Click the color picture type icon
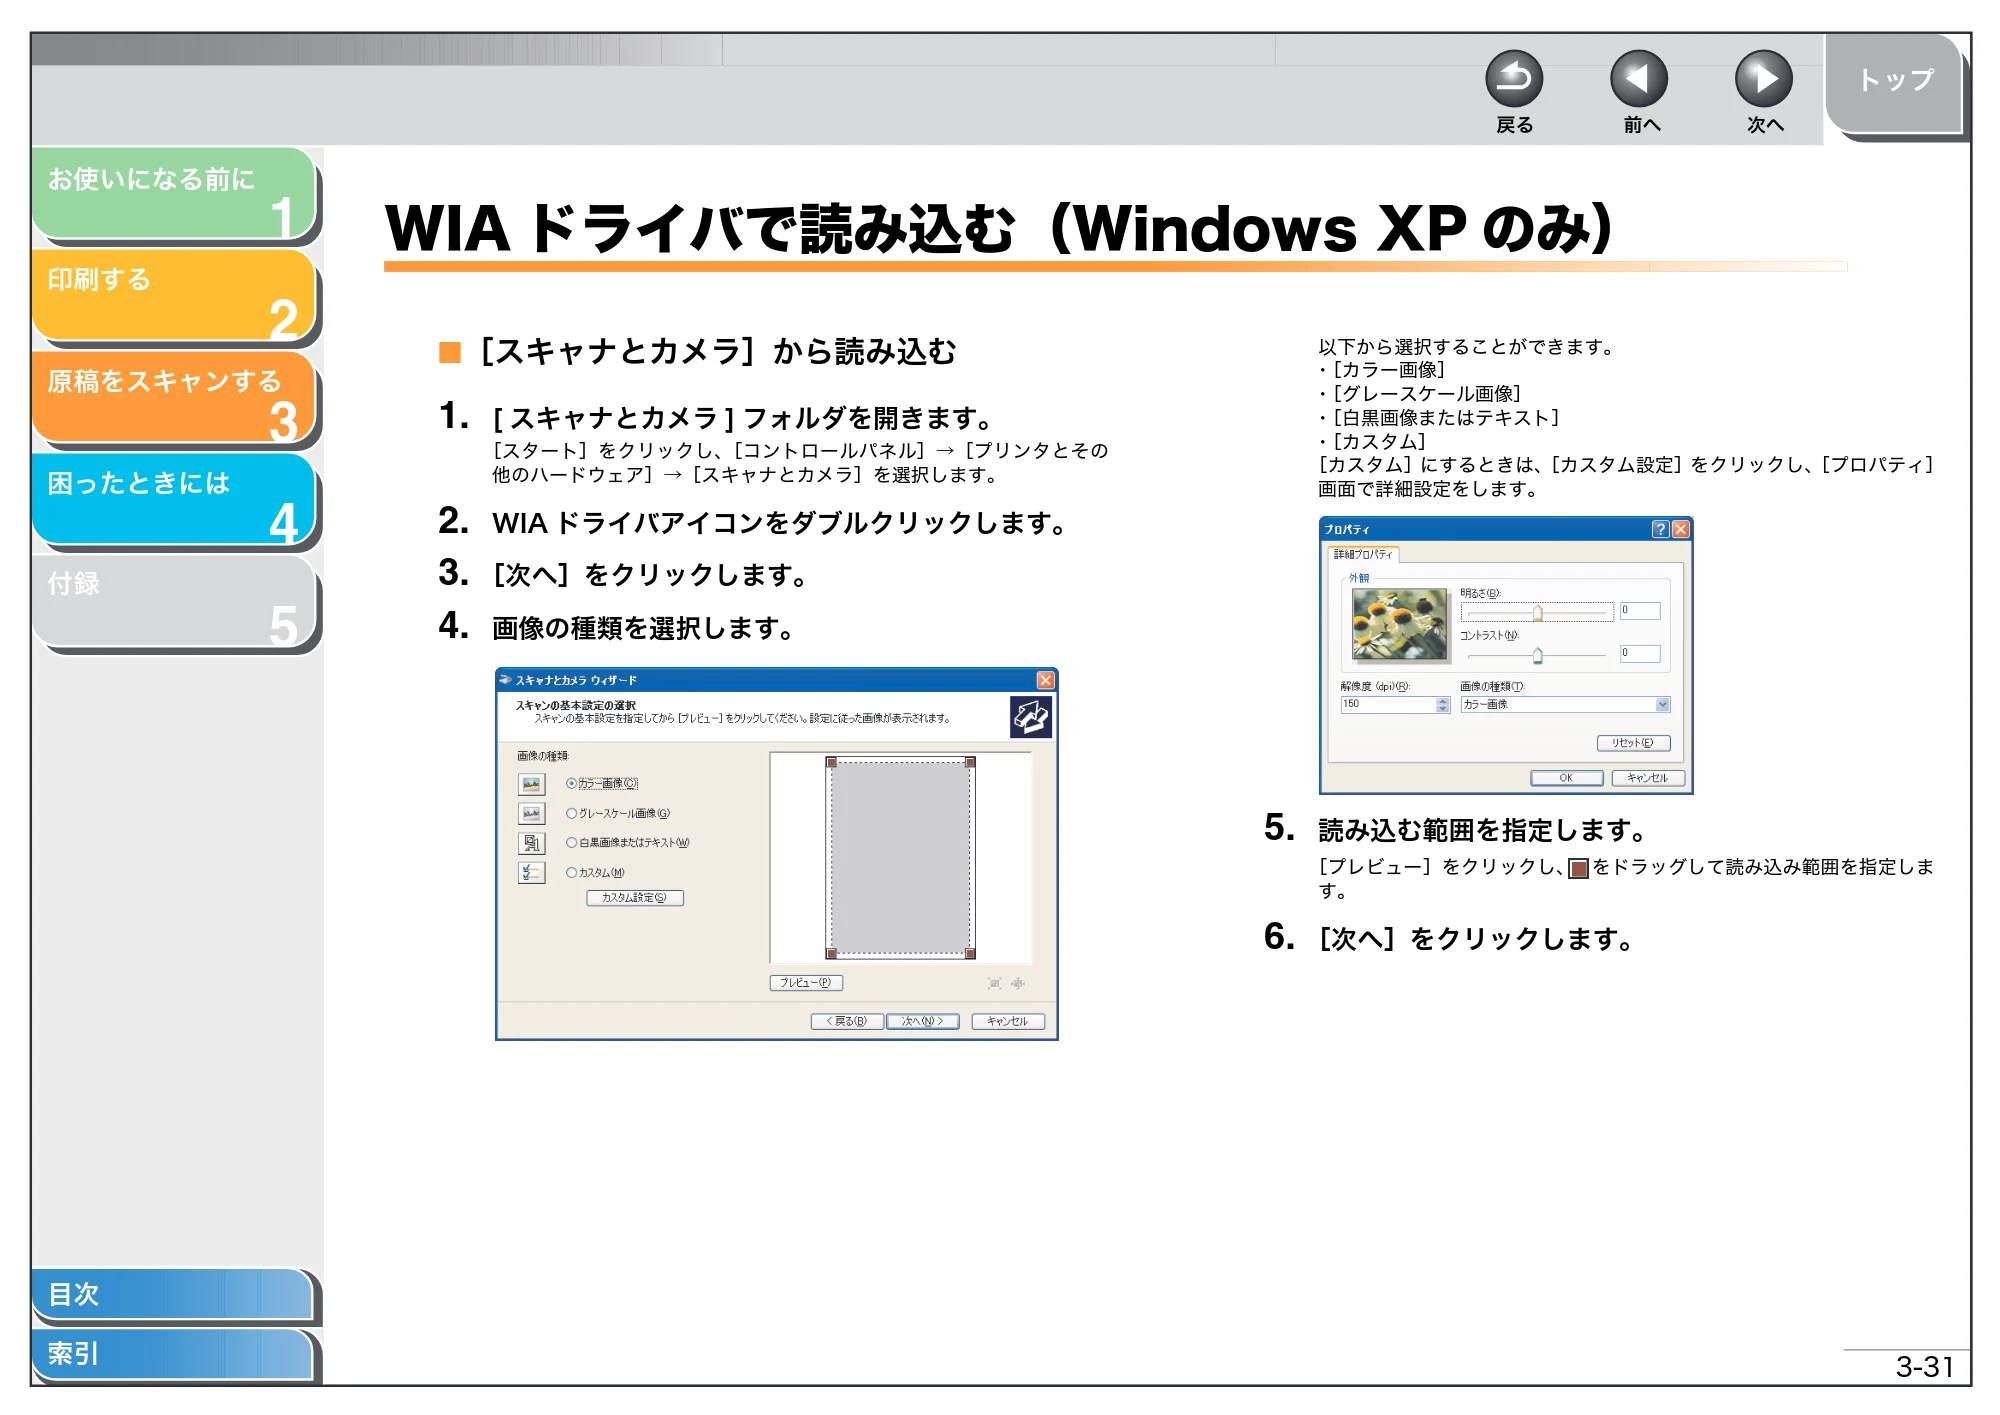2000x1415 pixels. click(531, 784)
